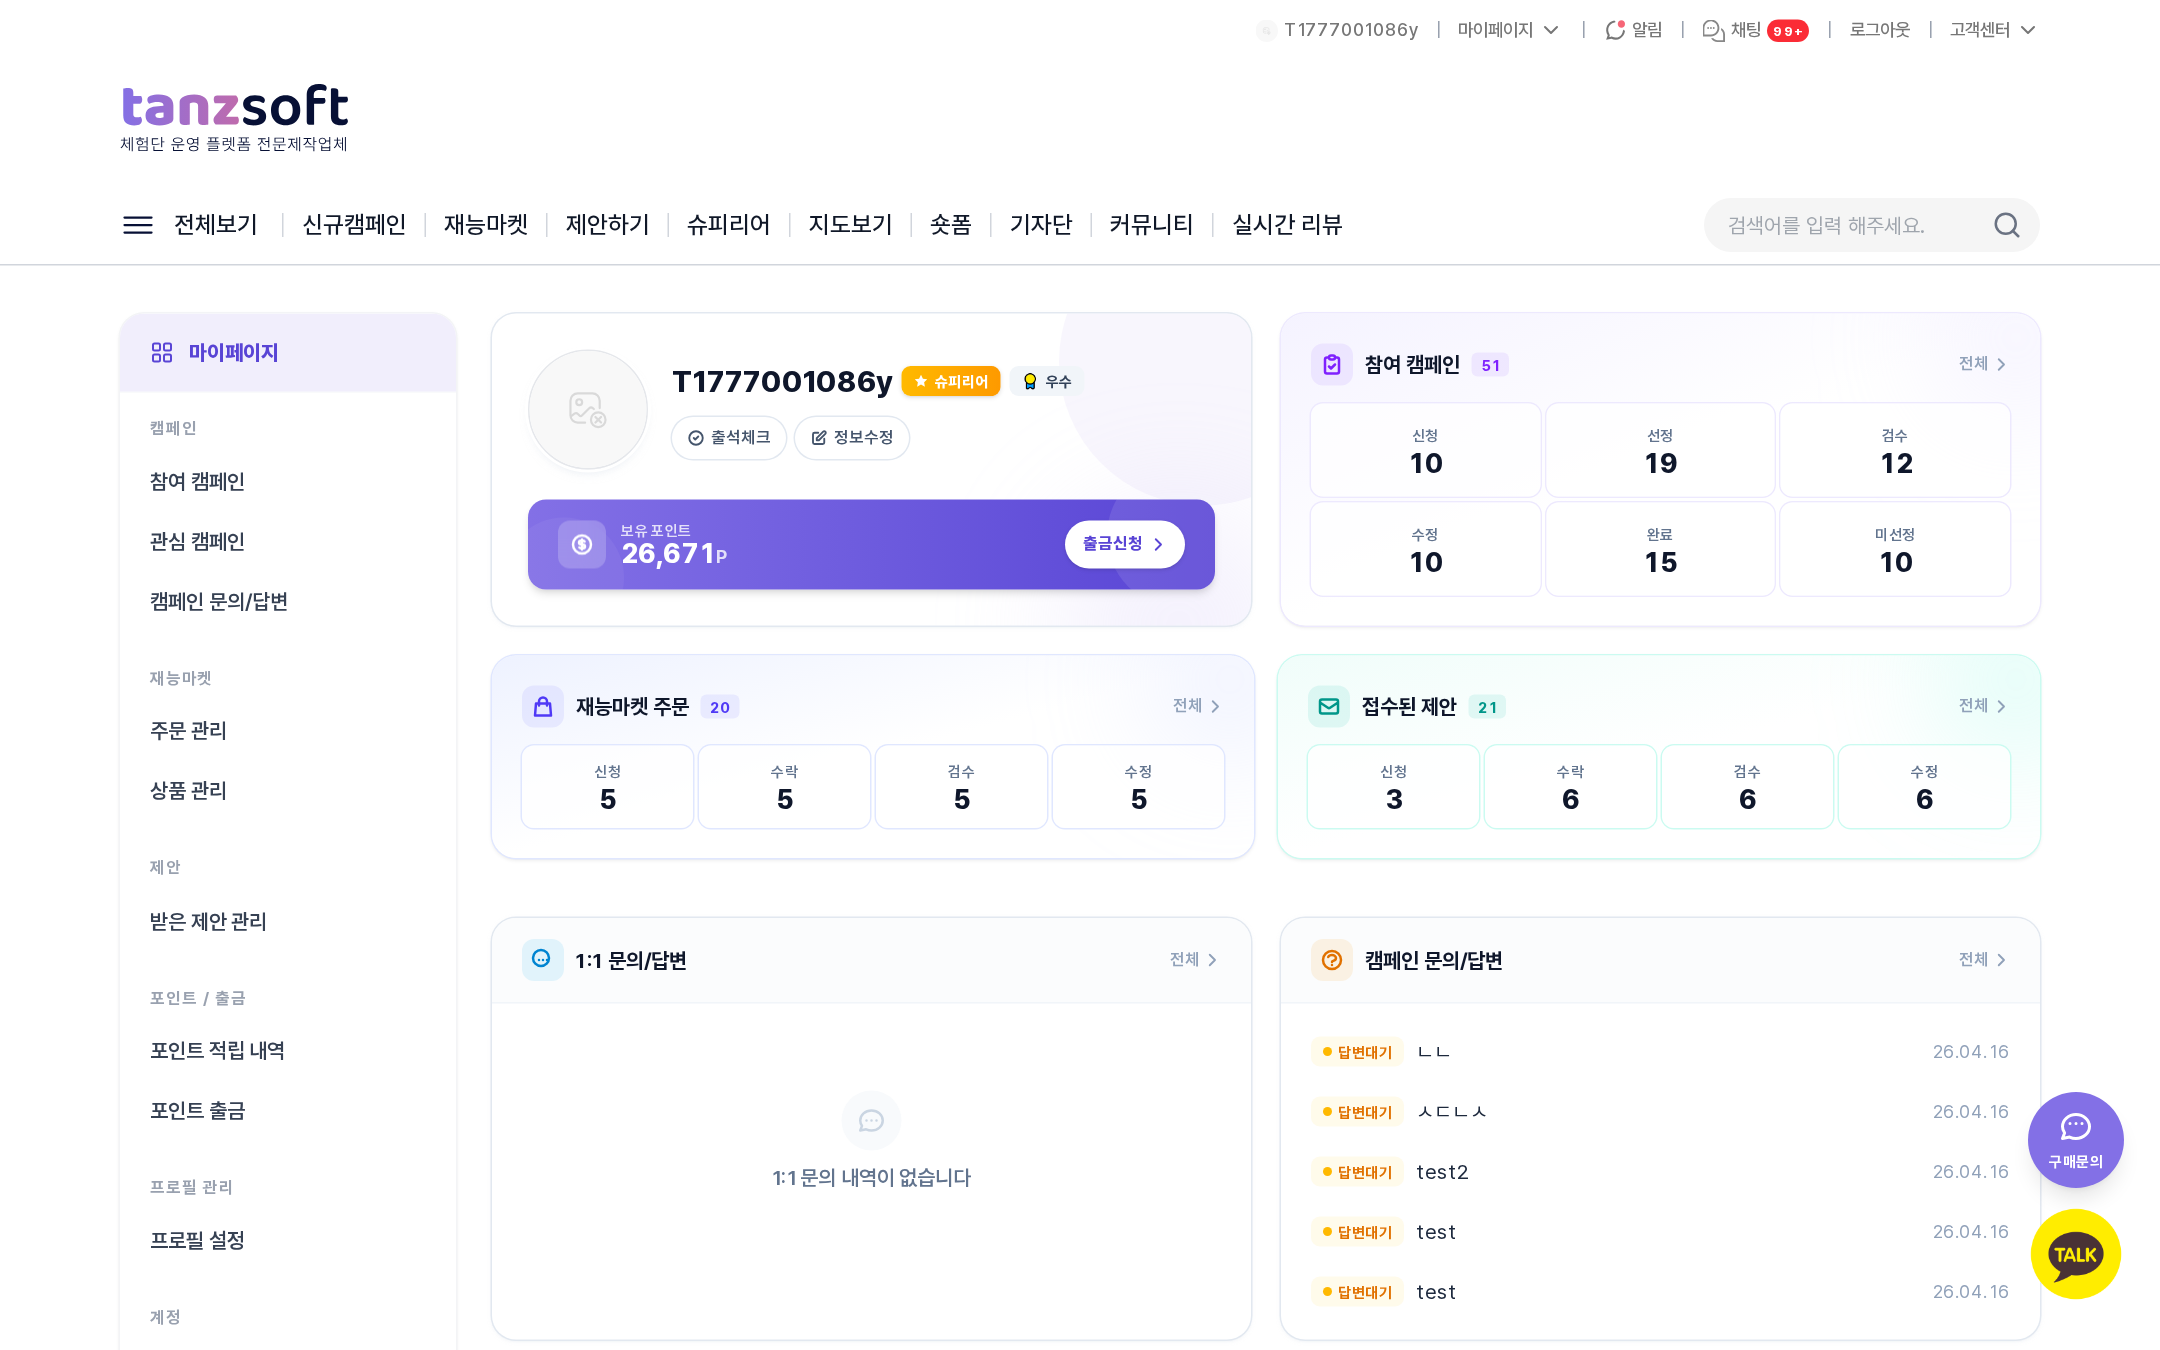Image resolution: width=2160 pixels, height=1350 pixels.
Task: Click username T1777001086y in top bar
Action: (x=1351, y=30)
